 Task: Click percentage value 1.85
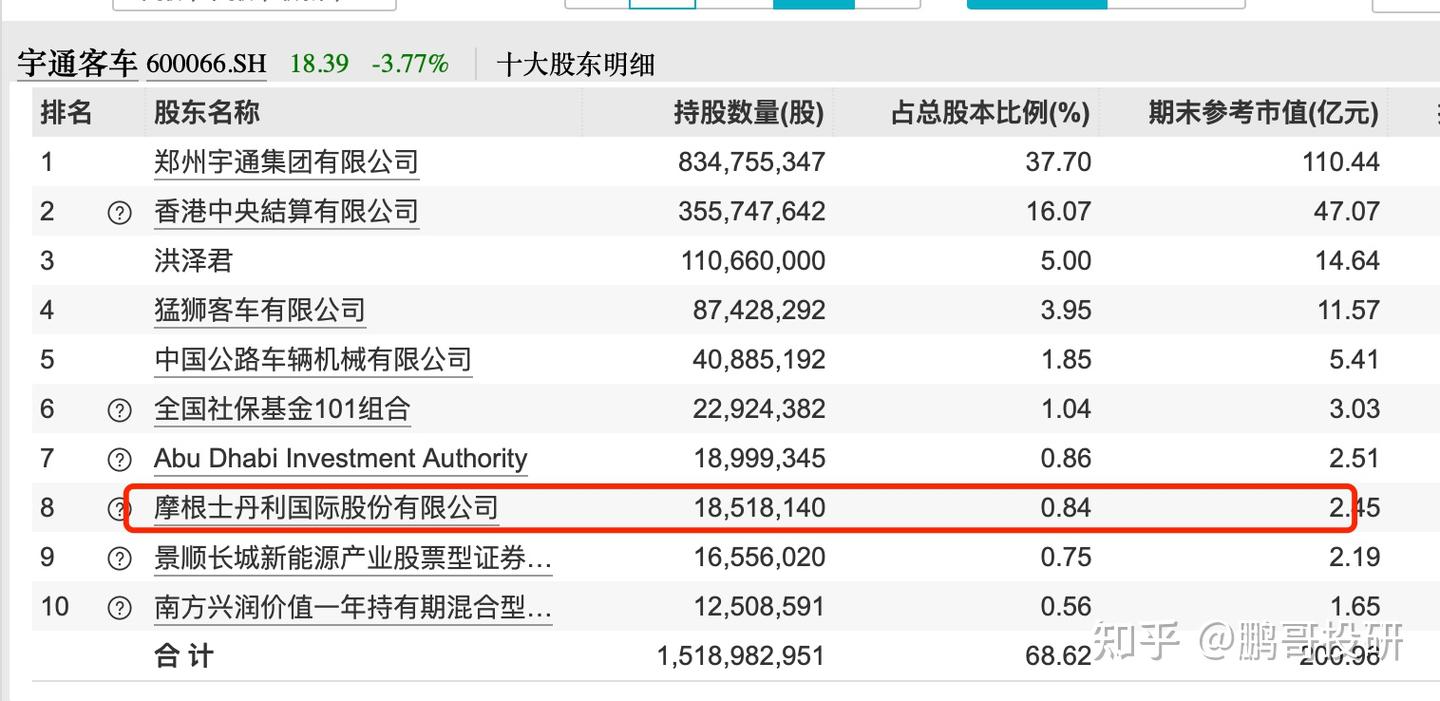tap(1067, 359)
